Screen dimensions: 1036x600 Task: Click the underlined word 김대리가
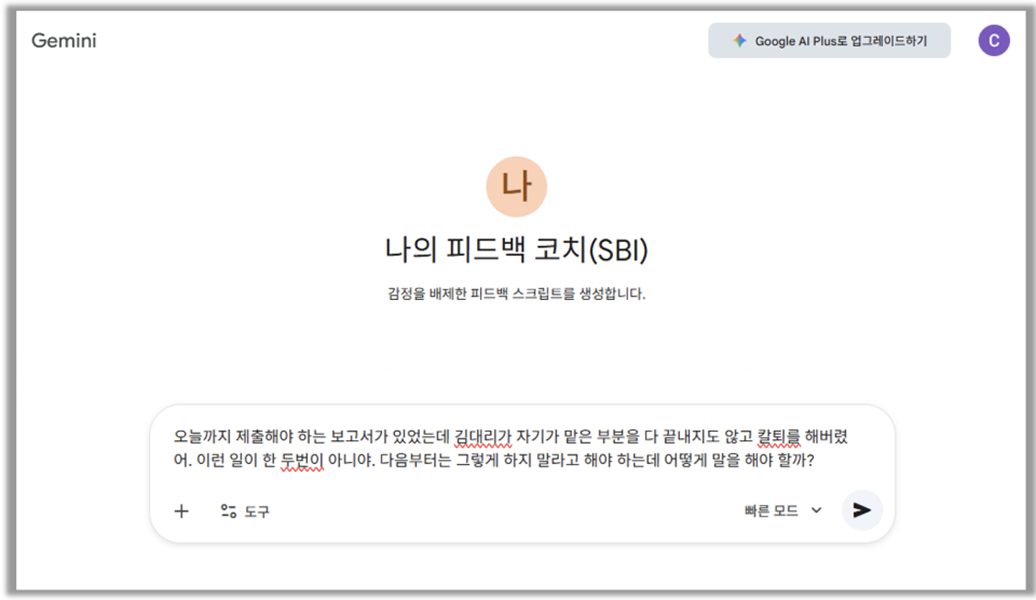(x=483, y=437)
